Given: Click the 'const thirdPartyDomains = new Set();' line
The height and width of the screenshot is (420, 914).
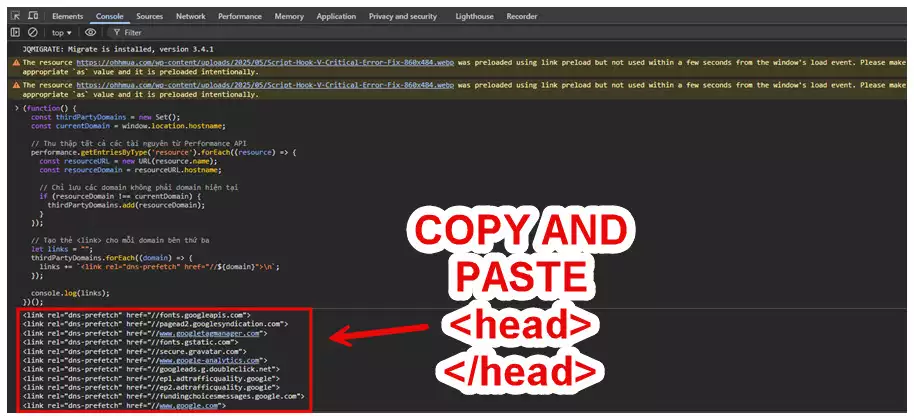Looking at the screenshot, I should 106,117.
